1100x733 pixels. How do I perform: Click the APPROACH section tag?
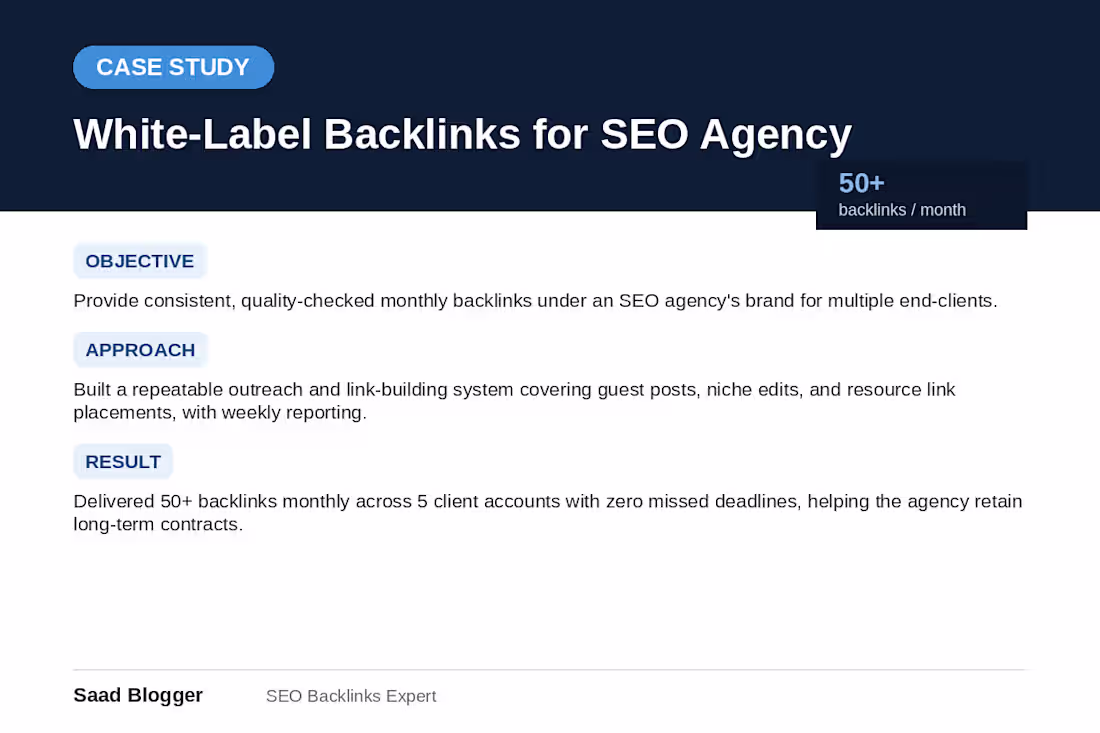pos(140,350)
